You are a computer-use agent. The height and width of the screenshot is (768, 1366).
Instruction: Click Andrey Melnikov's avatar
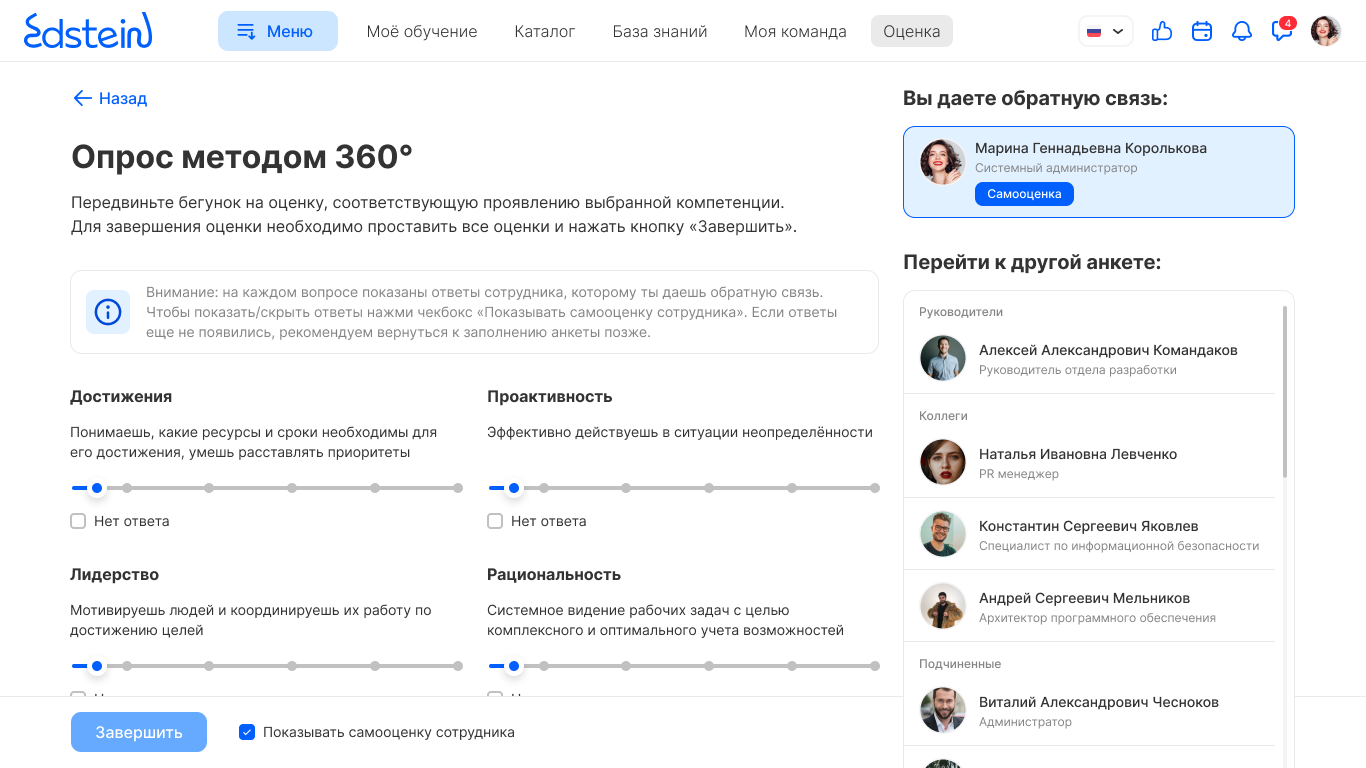pyautogui.click(x=942, y=606)
